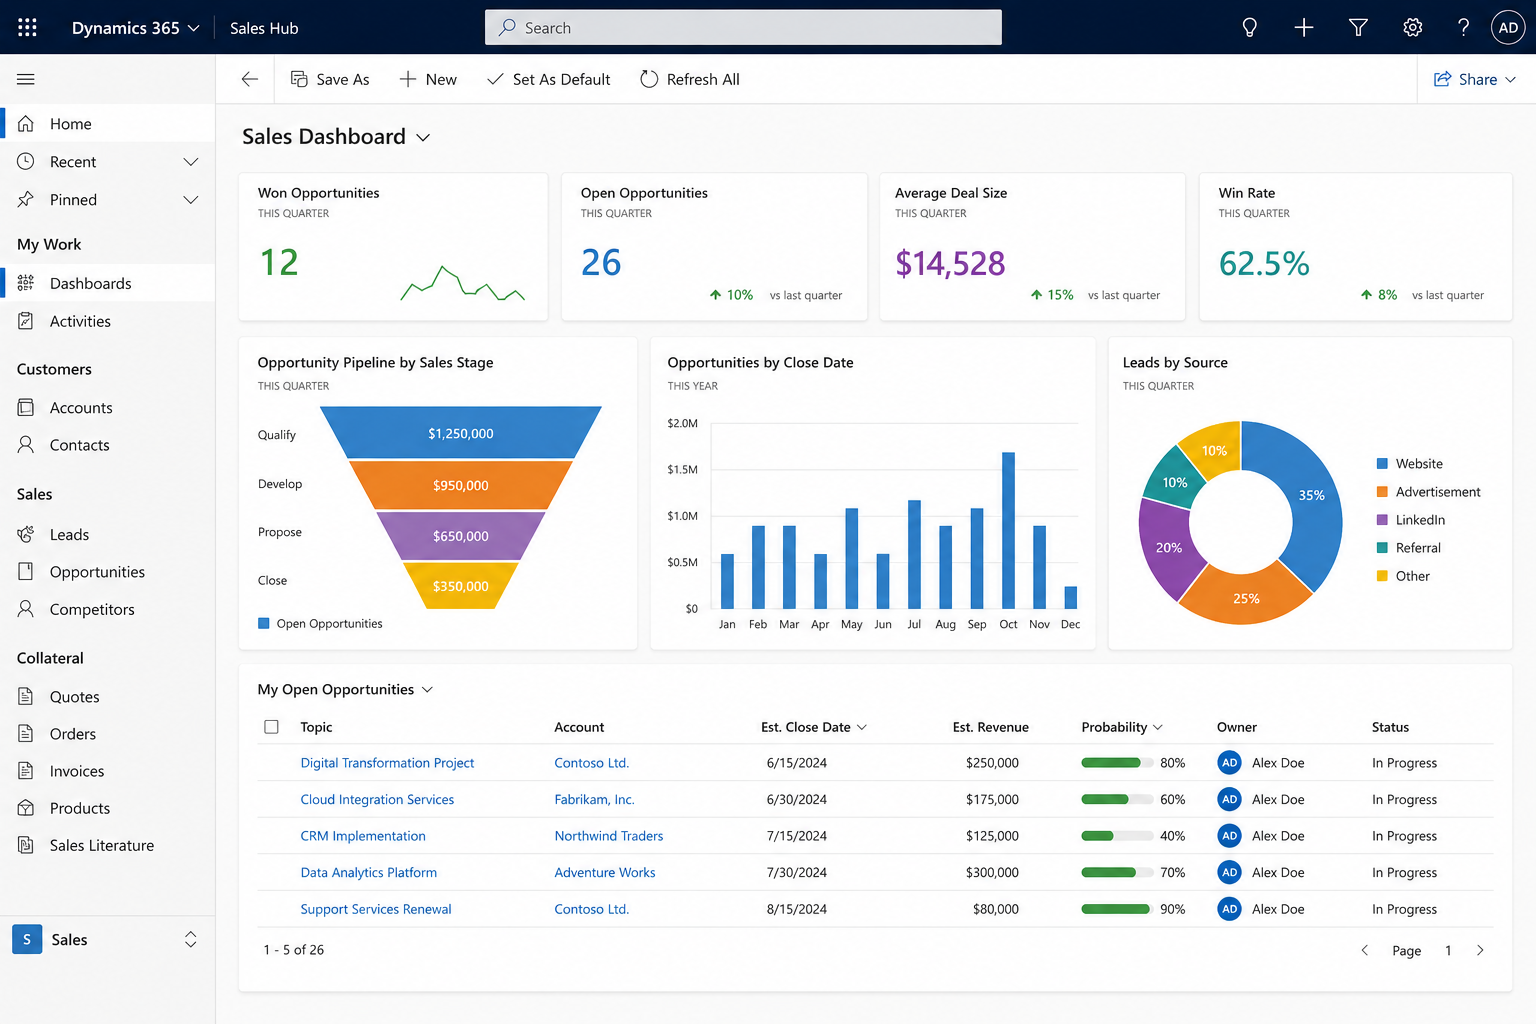Click the back arrow in the toolbar

pos(250,79)
